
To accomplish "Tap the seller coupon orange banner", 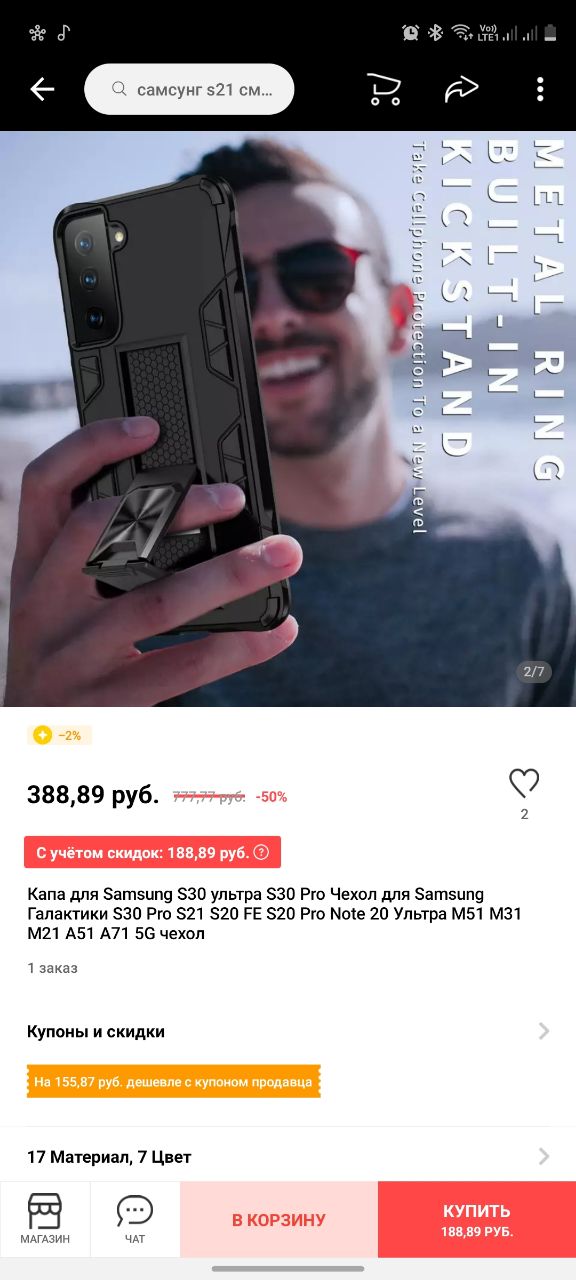I will click(x=174, y=1082).
